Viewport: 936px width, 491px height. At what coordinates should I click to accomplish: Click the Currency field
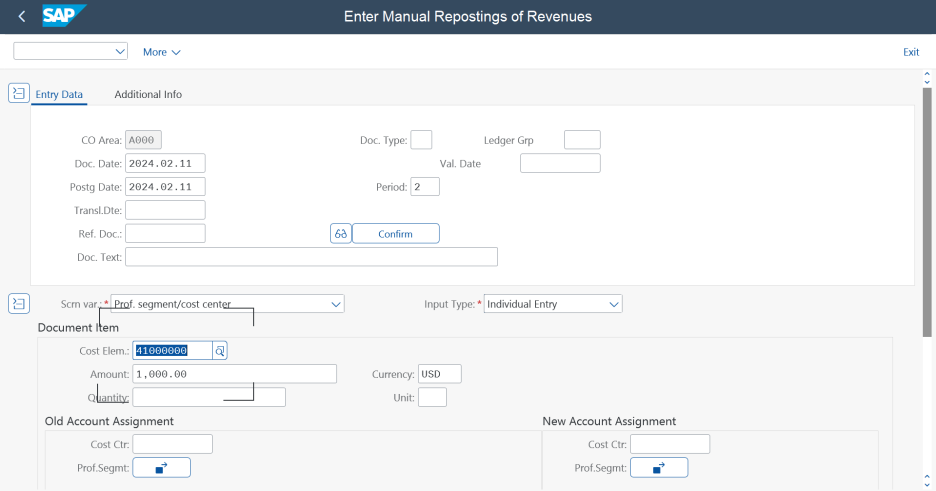[x=440, y=374]
